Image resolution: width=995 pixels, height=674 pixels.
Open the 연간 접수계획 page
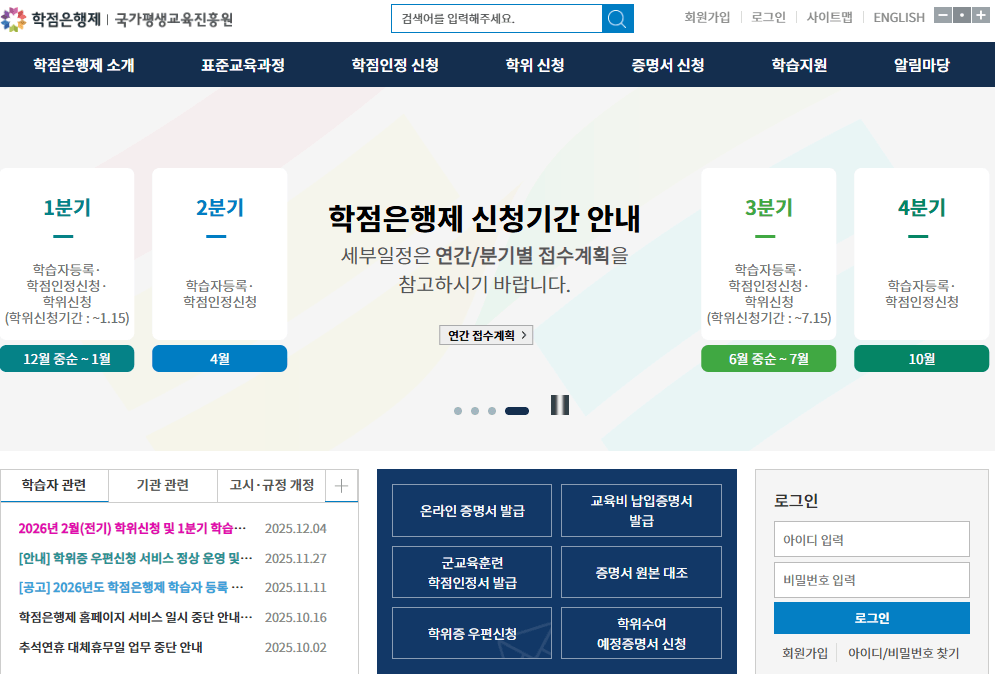pos(486,335)
